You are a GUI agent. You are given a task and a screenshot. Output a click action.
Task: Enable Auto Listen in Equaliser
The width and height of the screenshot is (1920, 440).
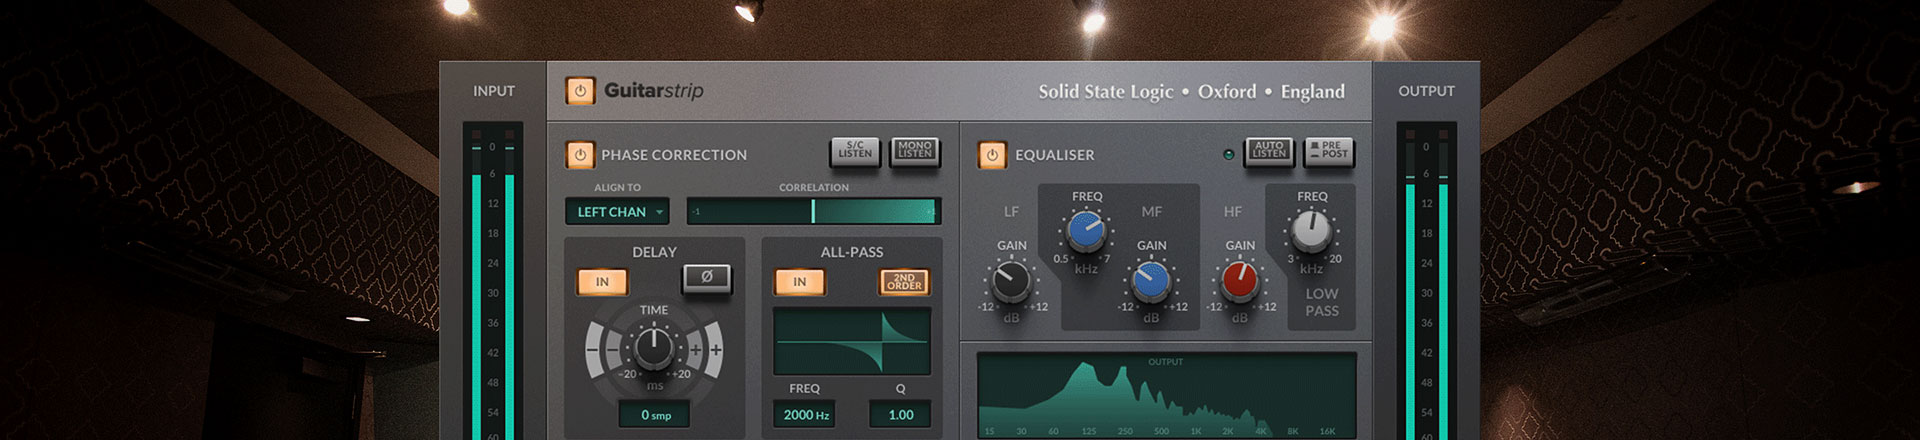pyautogui.click(x=1269, y=152)
